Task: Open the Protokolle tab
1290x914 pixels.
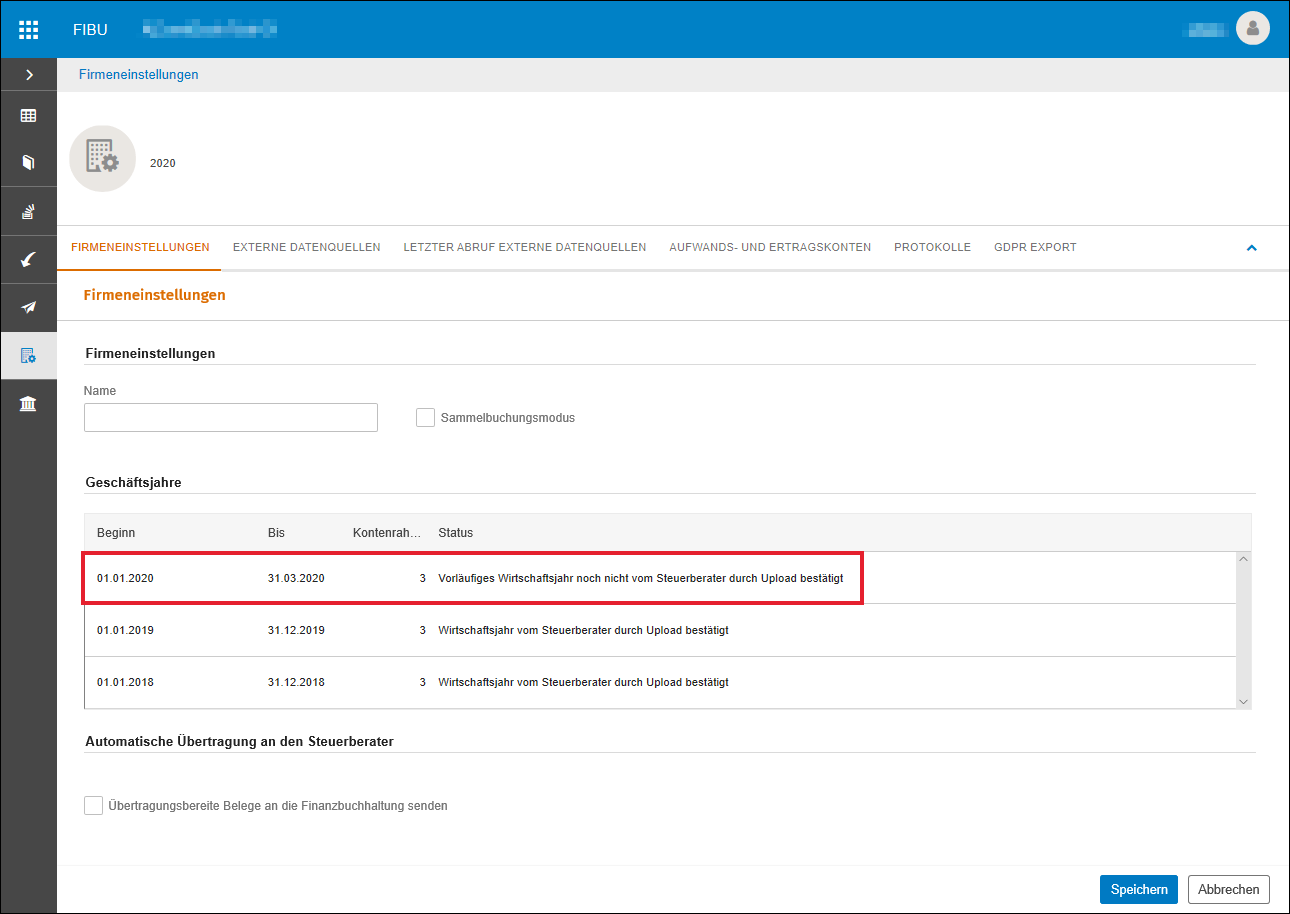Action: (932, 247)
